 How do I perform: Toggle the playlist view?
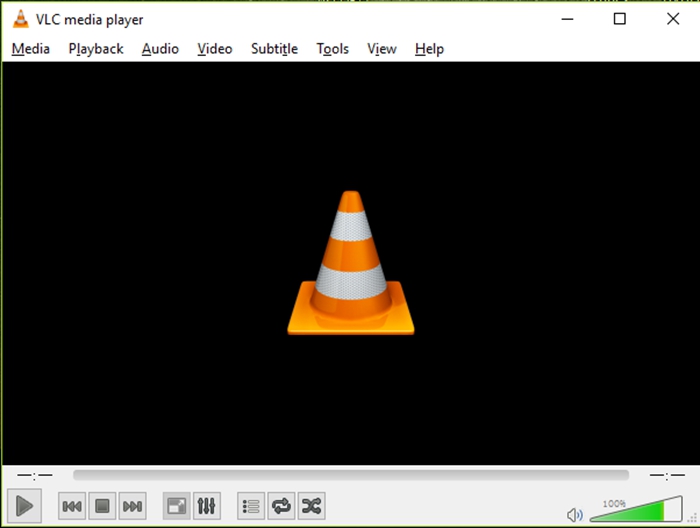(x=251, y=506)
